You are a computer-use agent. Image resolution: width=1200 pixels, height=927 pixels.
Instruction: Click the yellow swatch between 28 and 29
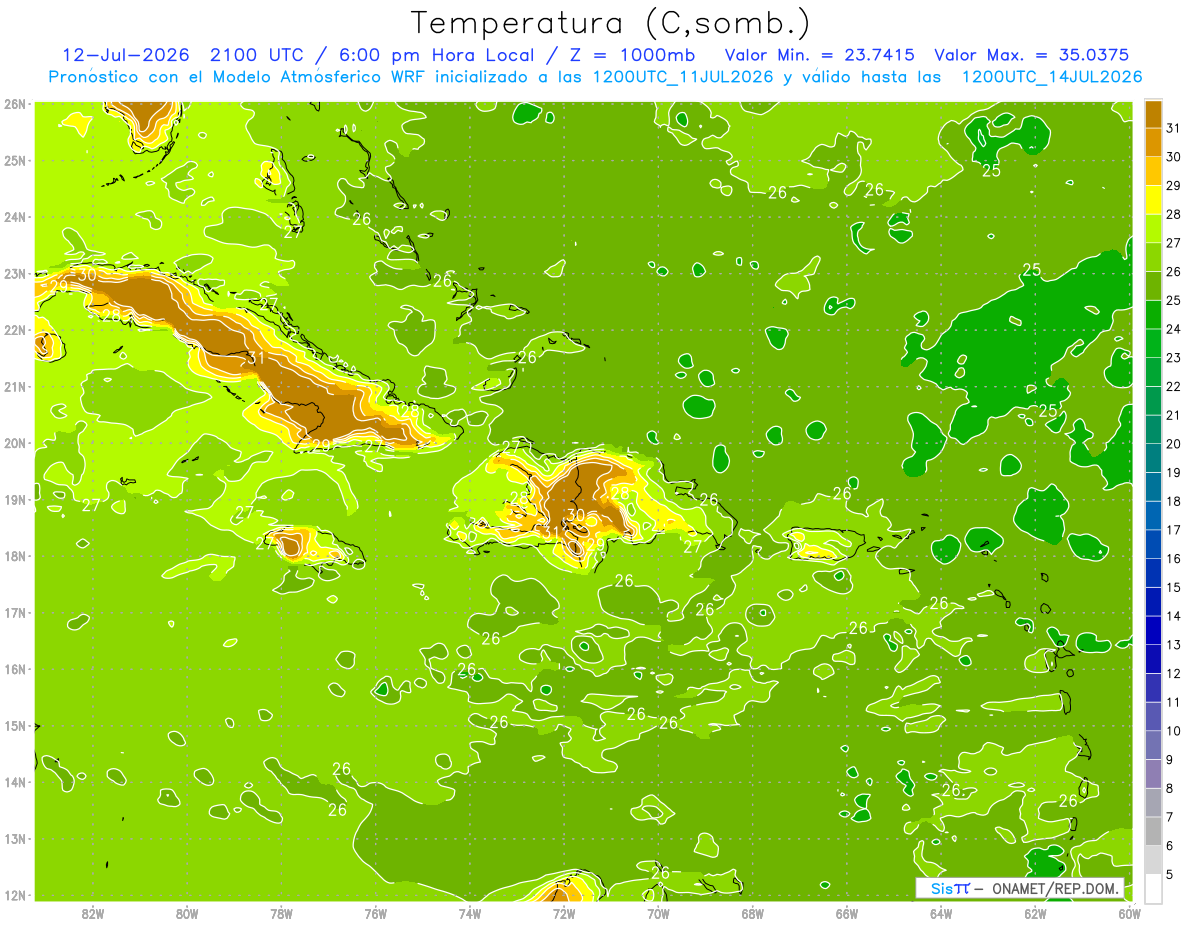[1153, 200]
